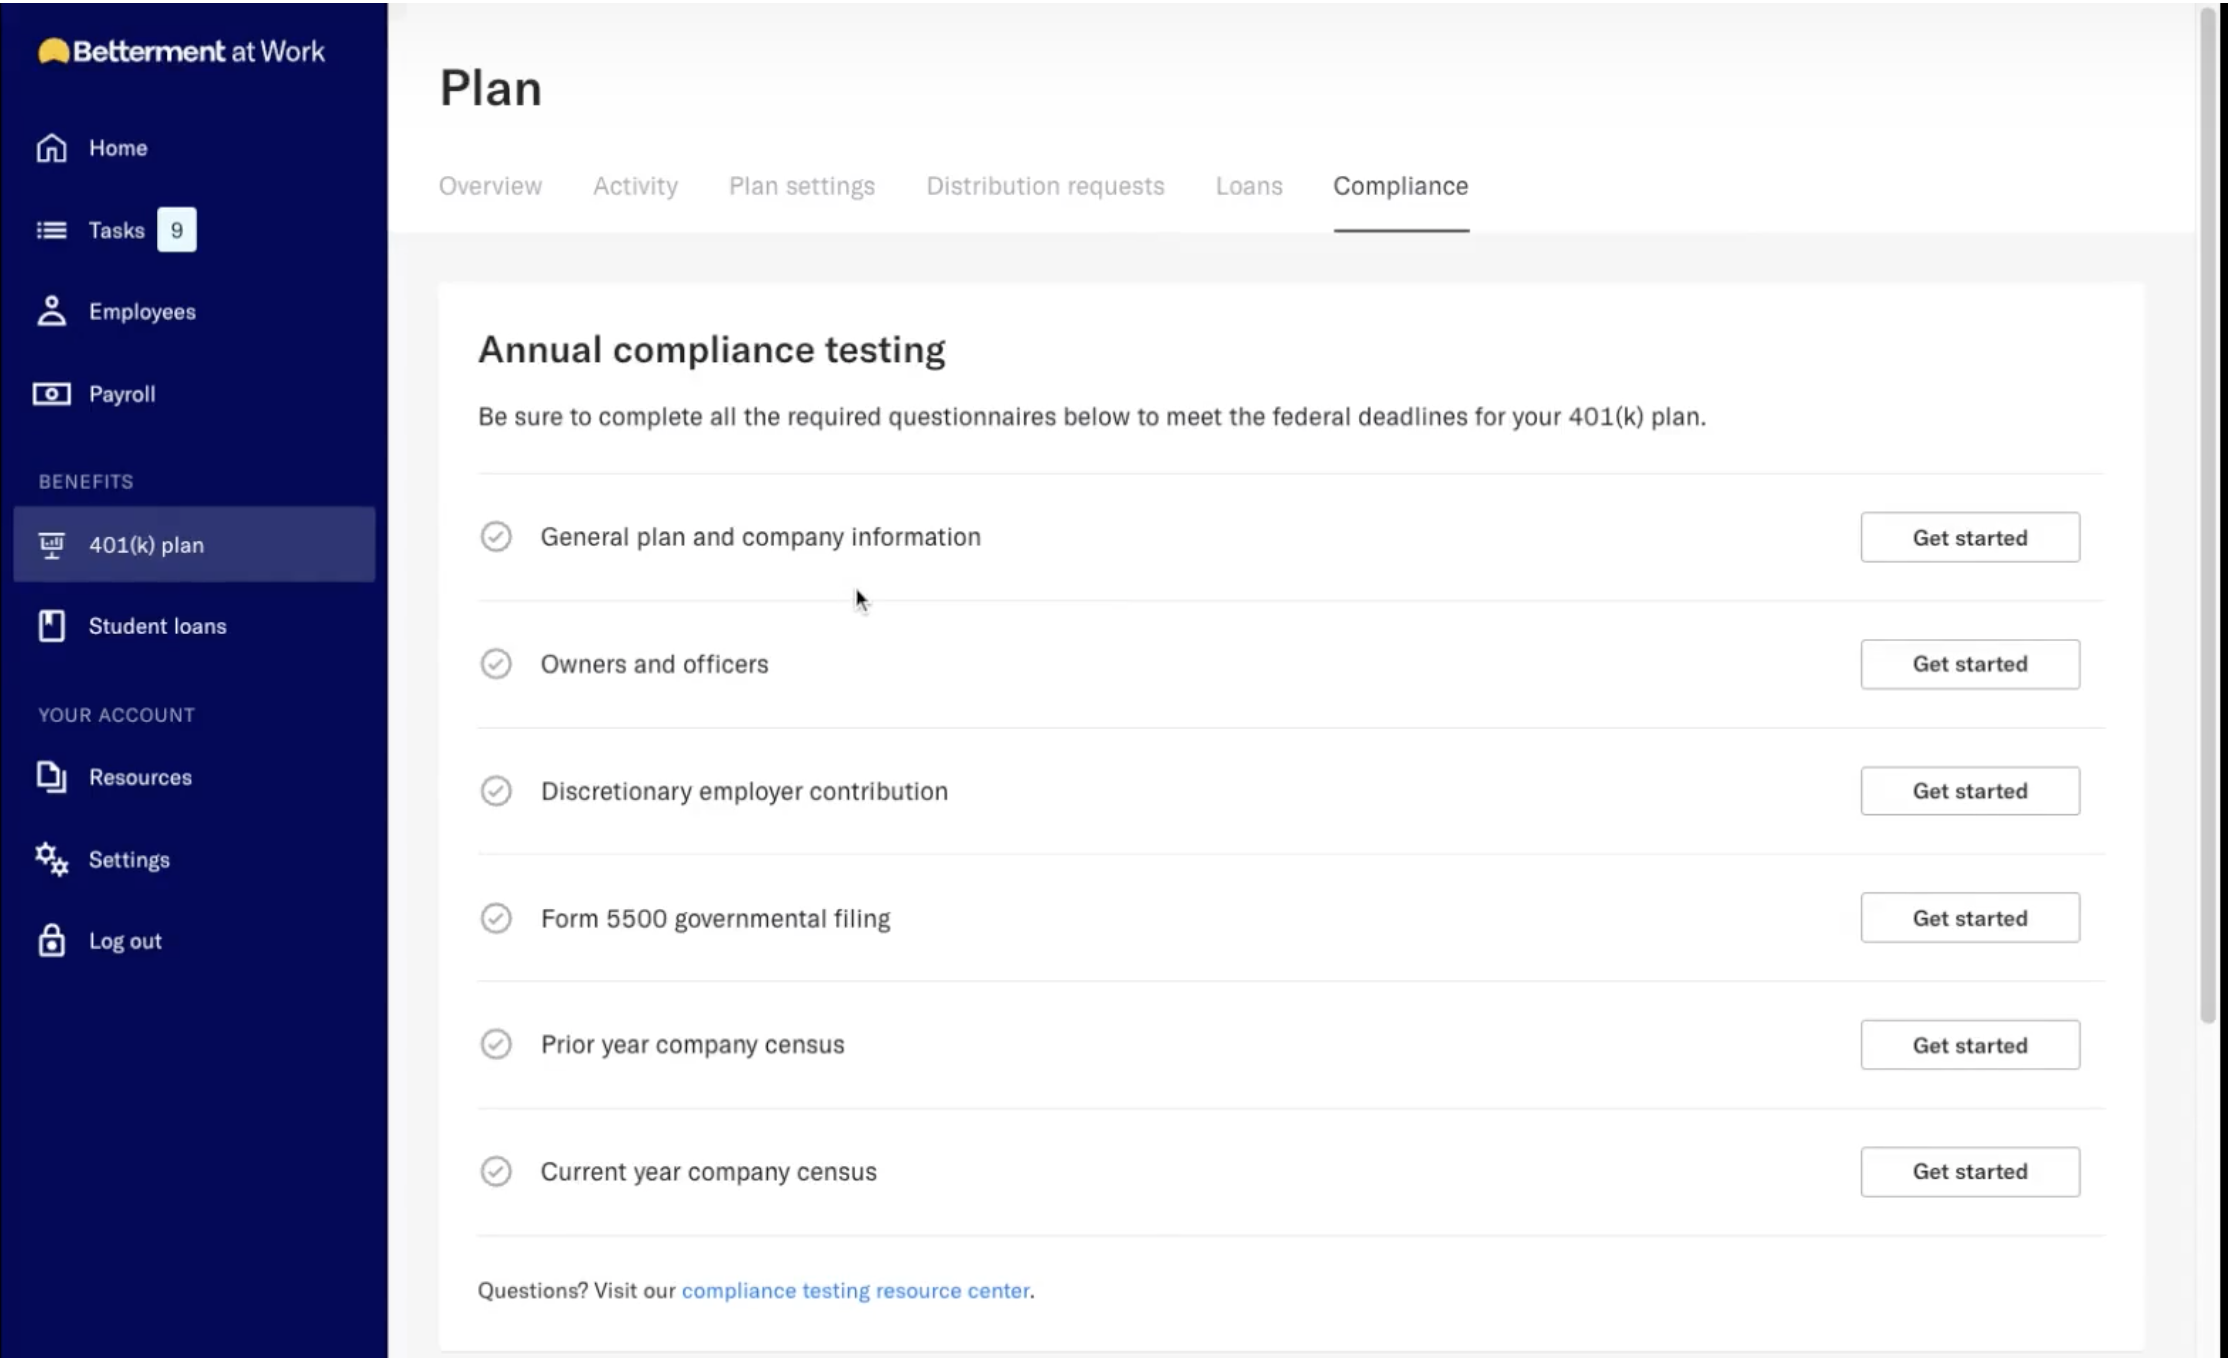Open the Student loans book icon
The height and width of the screenshot is (1358, 2228).
click(50, 625)
